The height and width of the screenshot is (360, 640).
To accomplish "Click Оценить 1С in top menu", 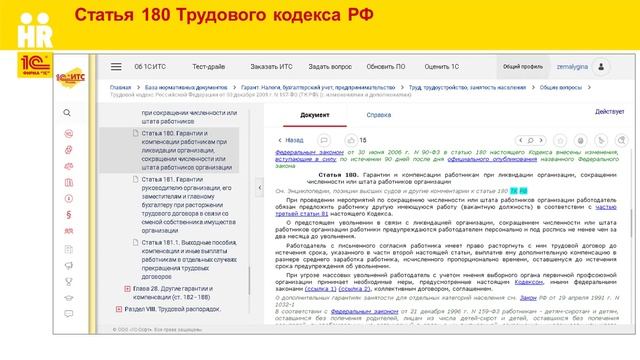I will click(x=442, y=67).
